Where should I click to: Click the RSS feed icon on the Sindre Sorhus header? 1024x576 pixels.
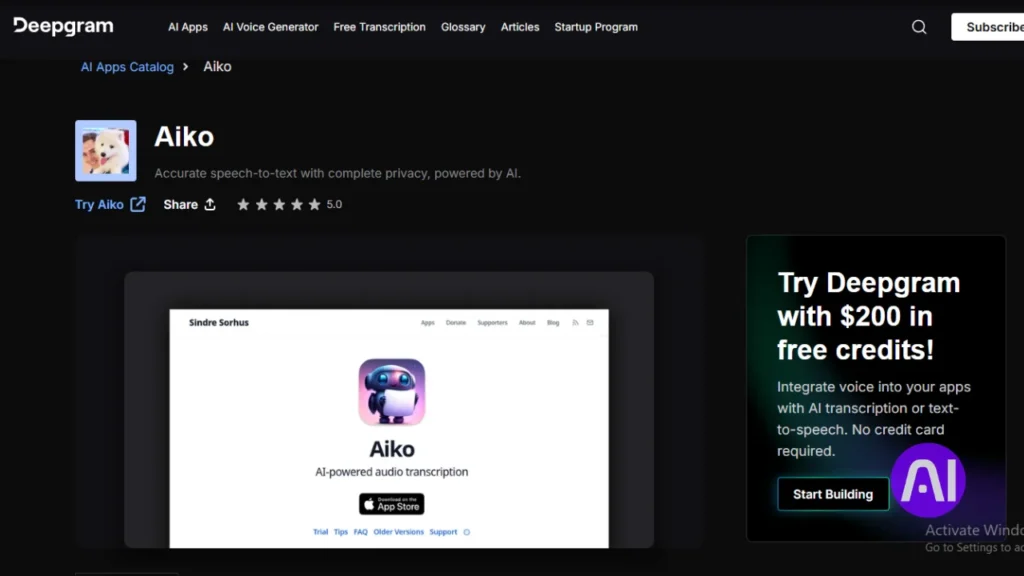575,322
